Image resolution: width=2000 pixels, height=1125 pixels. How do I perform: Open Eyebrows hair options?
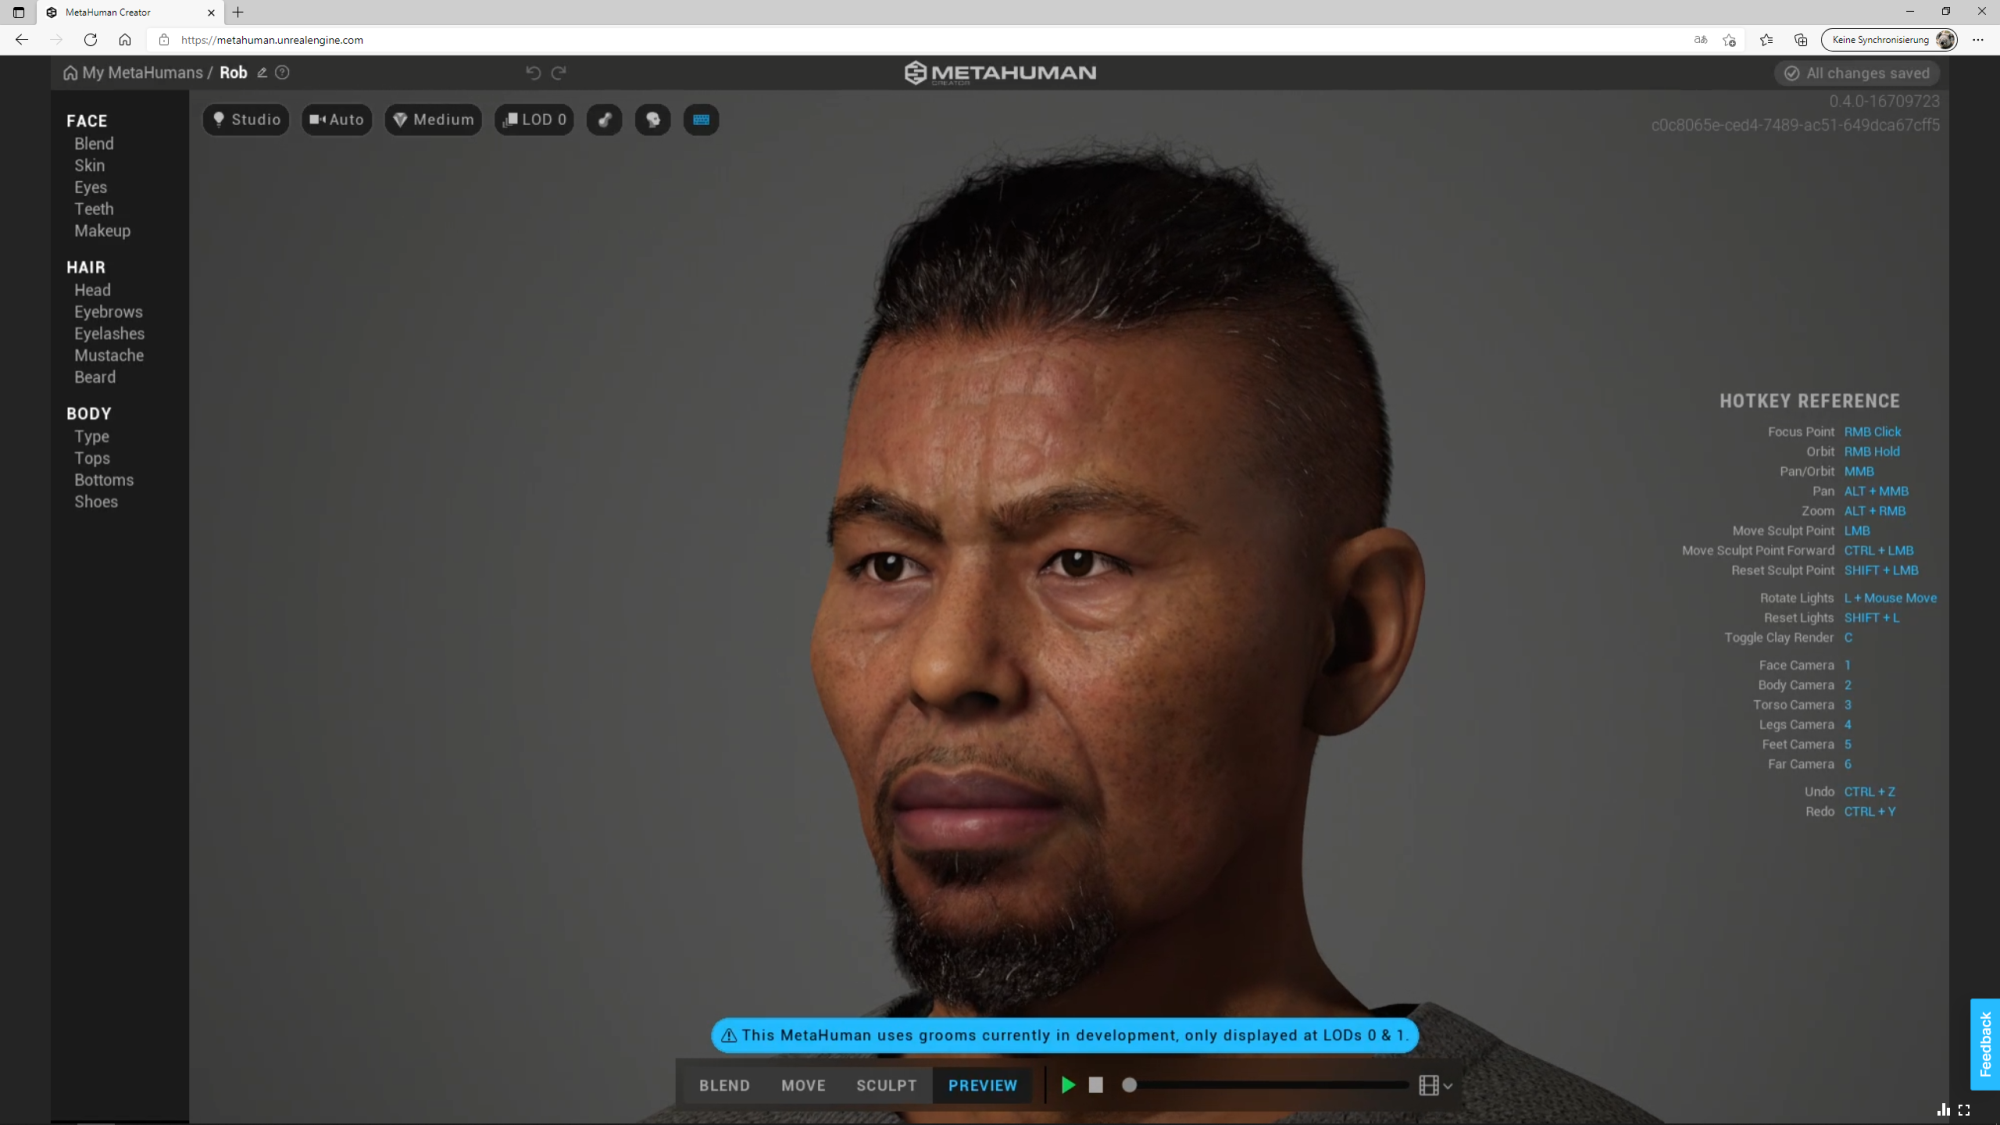pos(108,312)
